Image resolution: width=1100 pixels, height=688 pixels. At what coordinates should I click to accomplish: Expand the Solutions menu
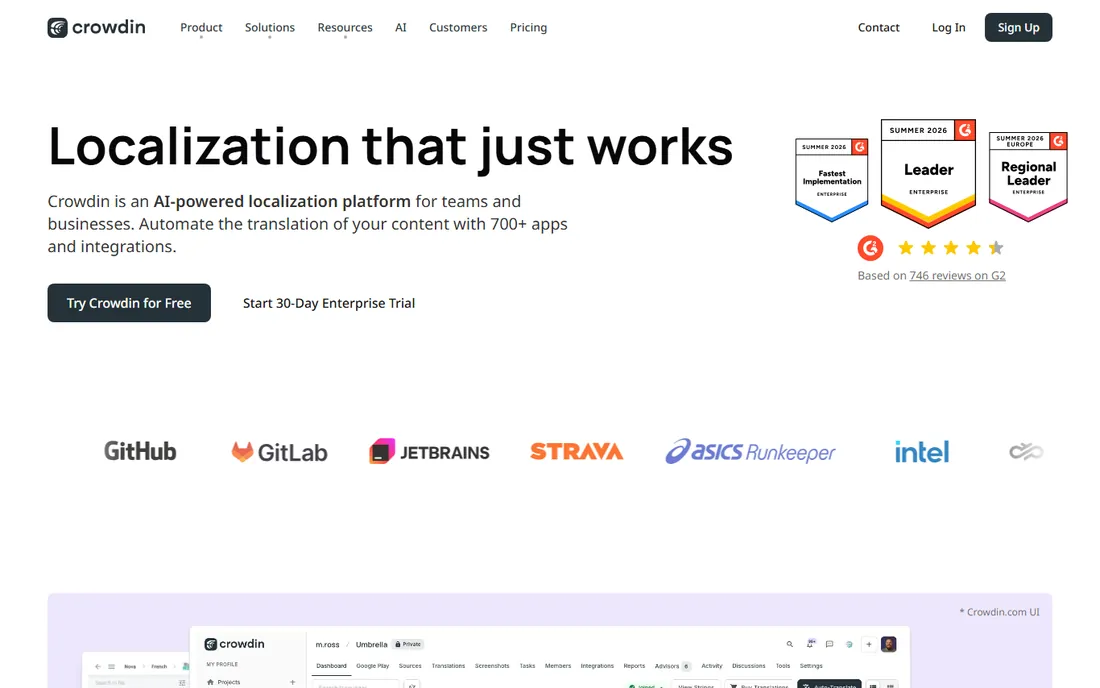pos(269,27)
